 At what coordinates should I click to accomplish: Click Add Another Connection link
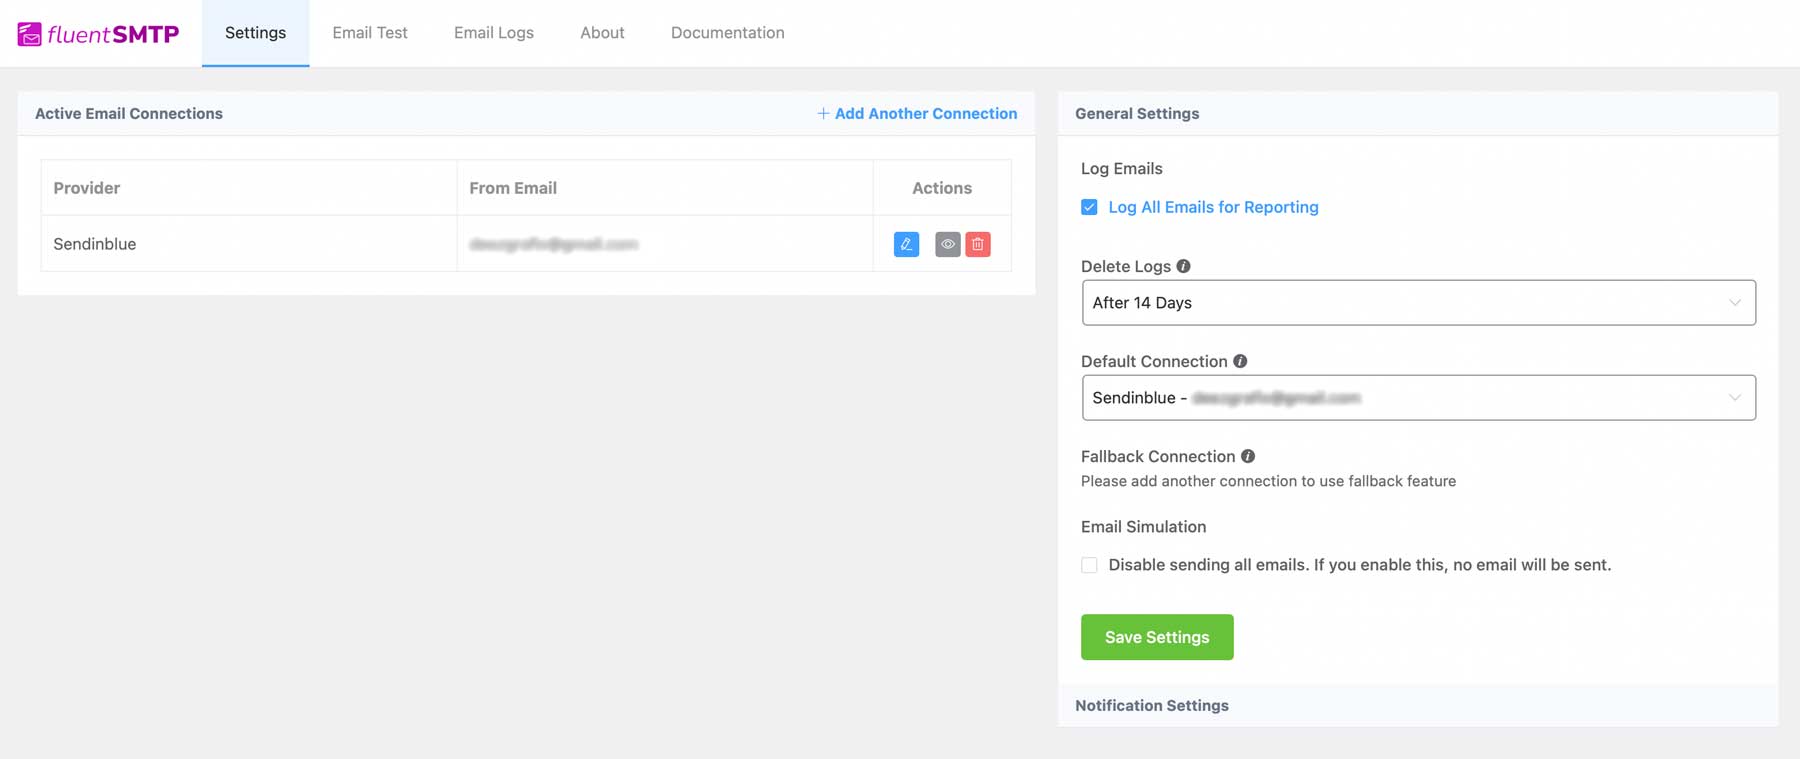click(x=925, y=114)
